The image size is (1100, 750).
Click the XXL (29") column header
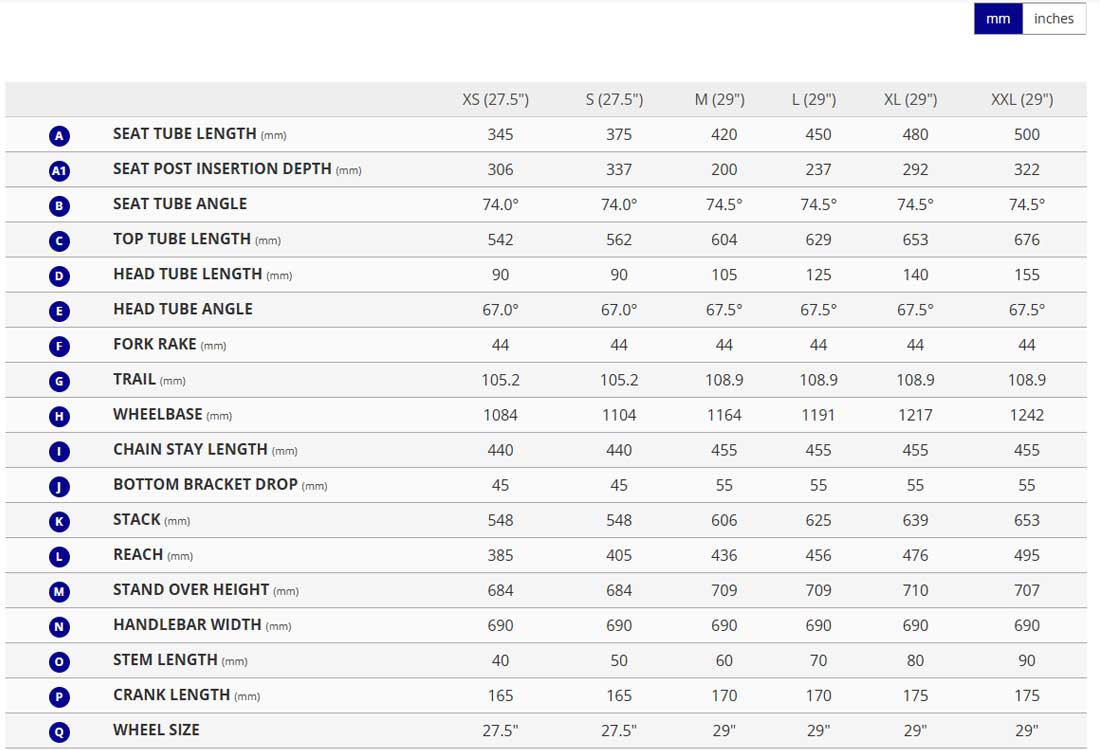click(x=1022, y=100)
